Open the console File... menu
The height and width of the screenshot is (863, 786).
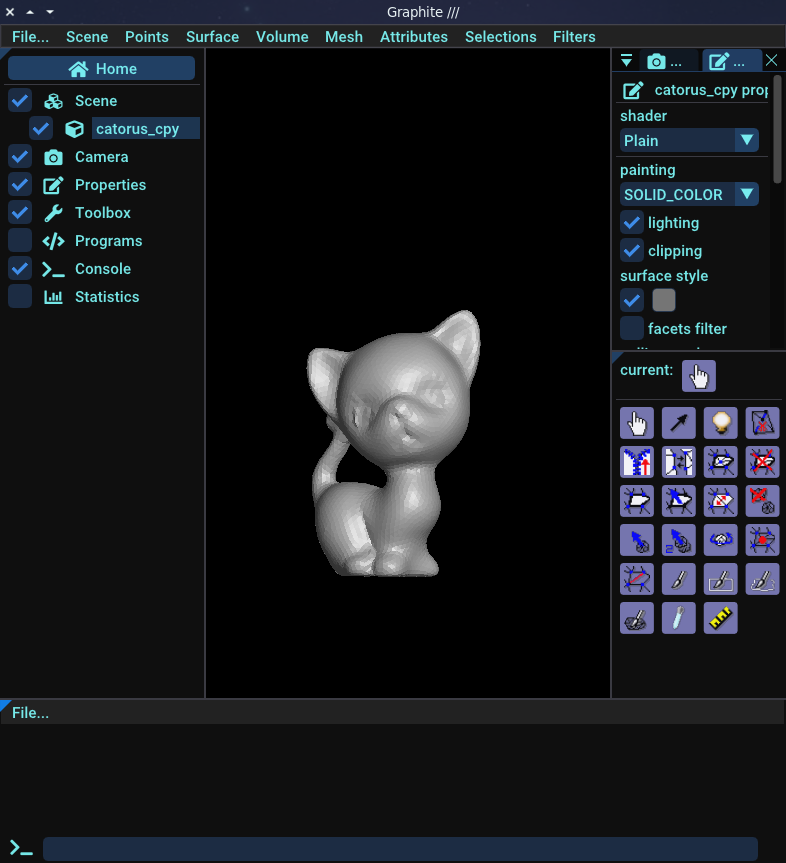[30, 713]
